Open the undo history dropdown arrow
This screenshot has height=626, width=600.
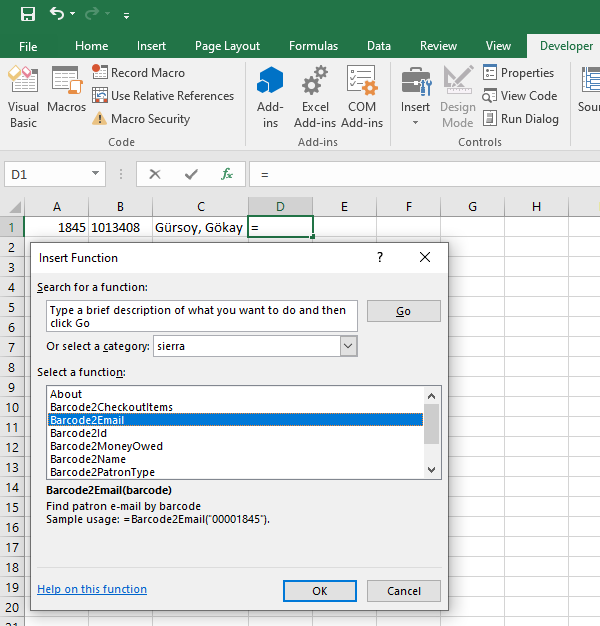73,14
